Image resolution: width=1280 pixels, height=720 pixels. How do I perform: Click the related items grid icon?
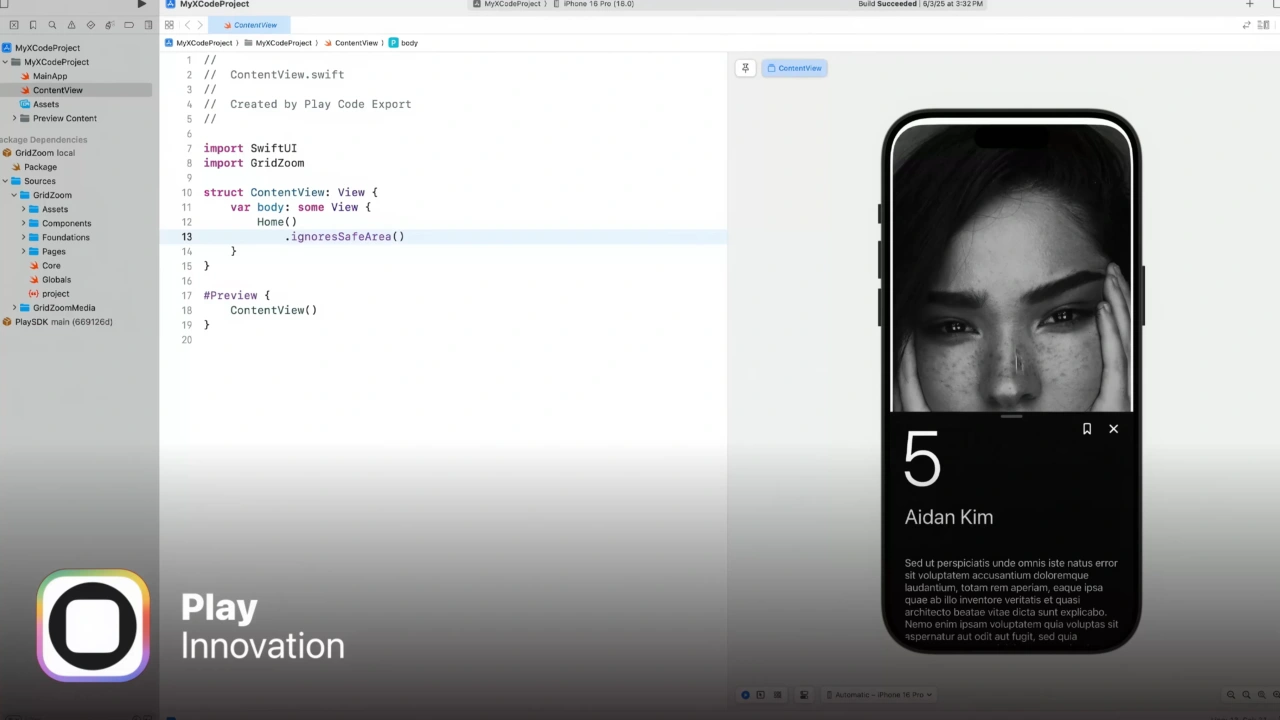tap(169, 25)
